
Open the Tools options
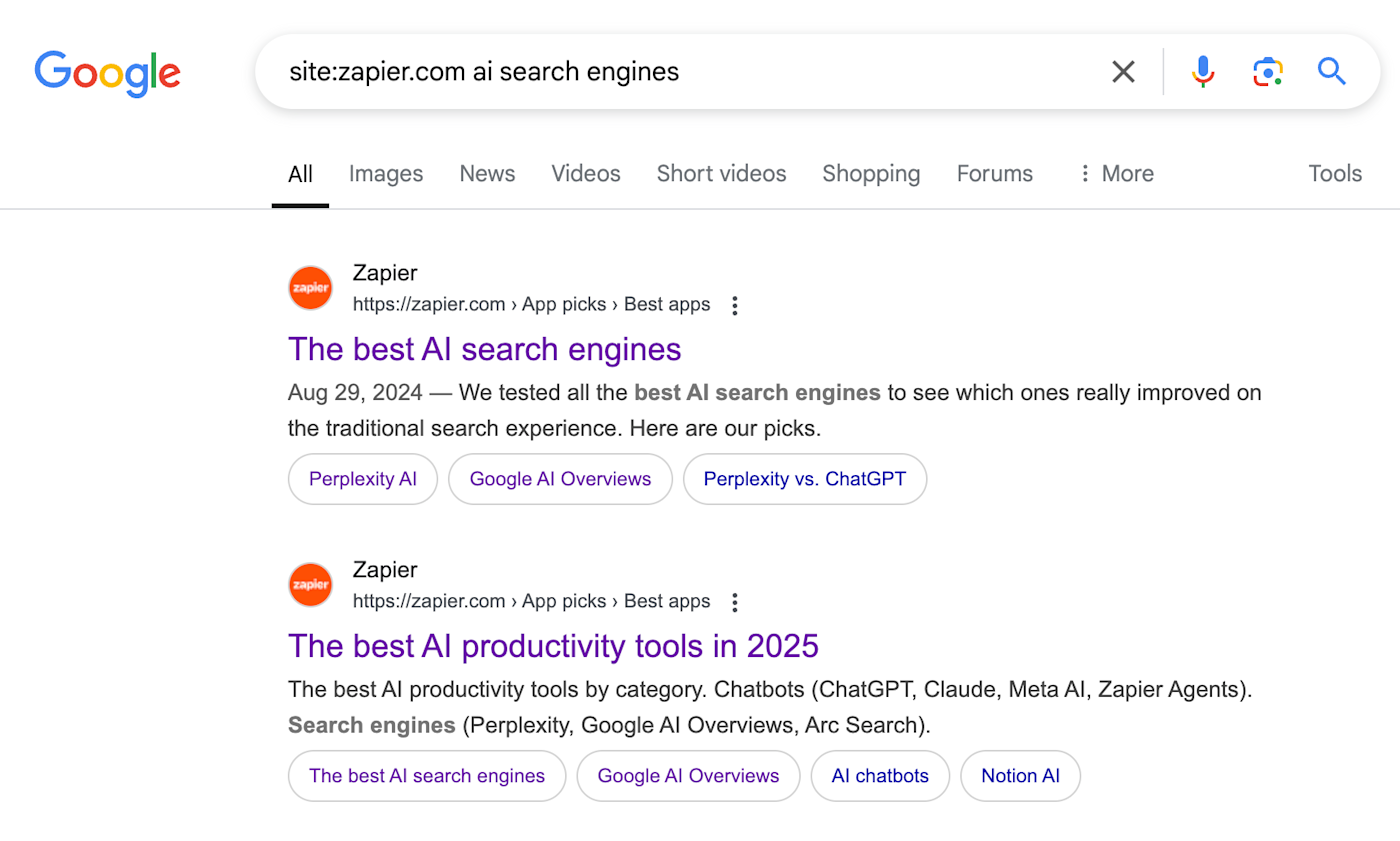pyautogui.click(x=1335, y=173)
